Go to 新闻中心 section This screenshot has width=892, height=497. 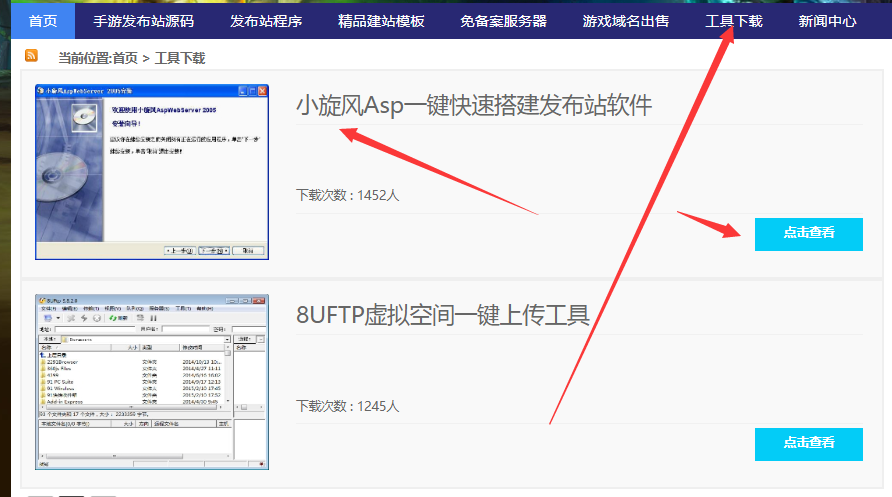tap(827, 22)
